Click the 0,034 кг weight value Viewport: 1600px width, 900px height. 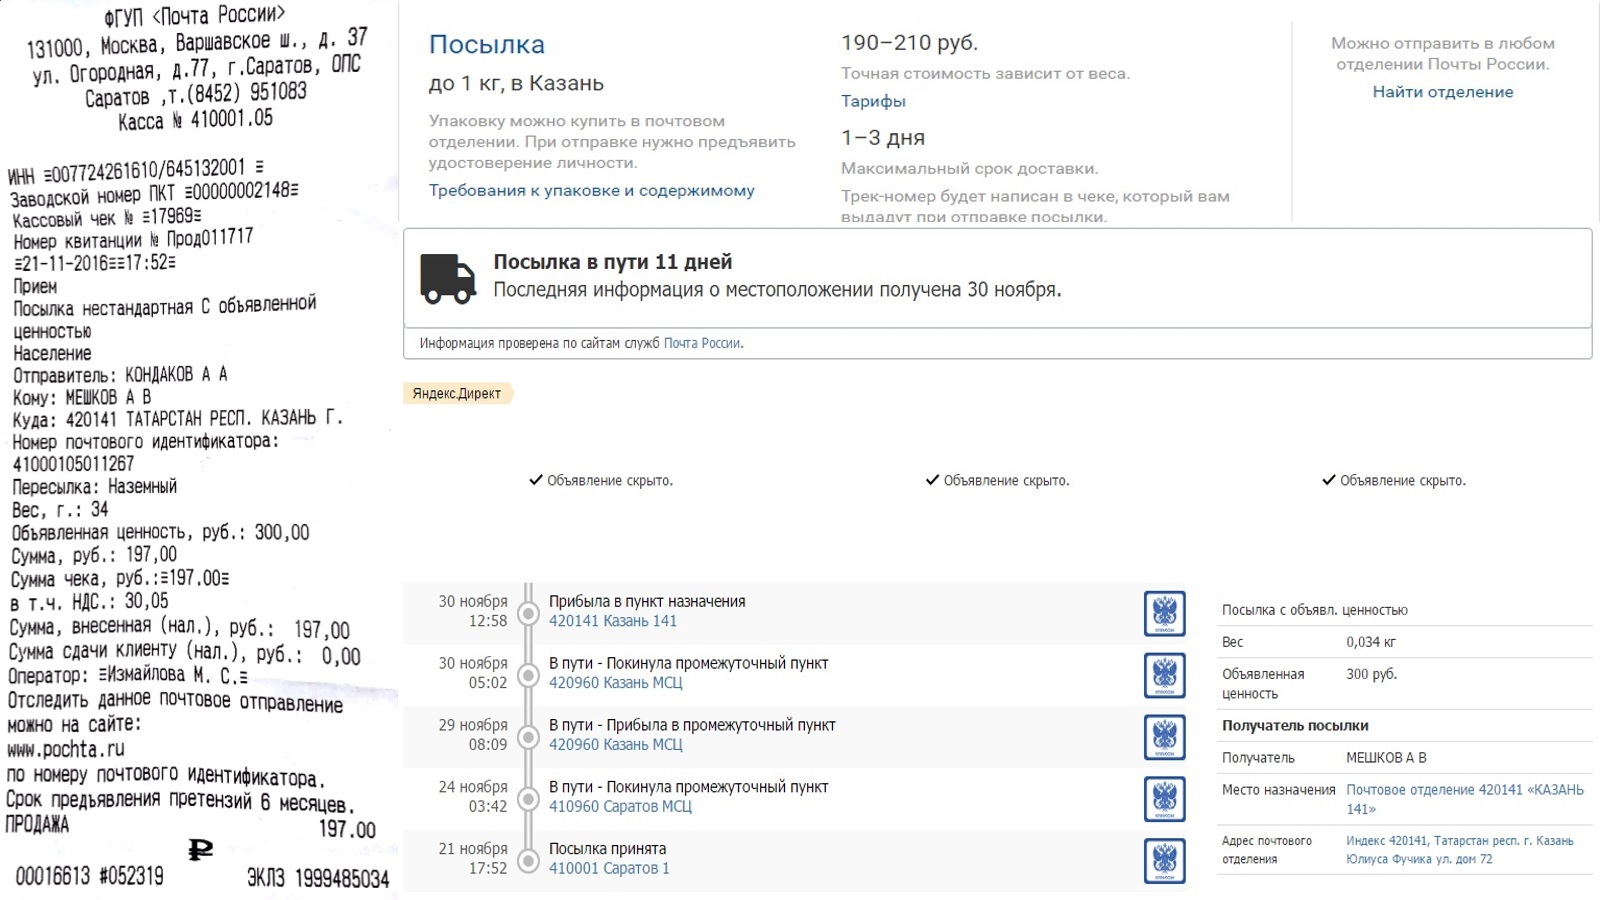click(1371, 642)
